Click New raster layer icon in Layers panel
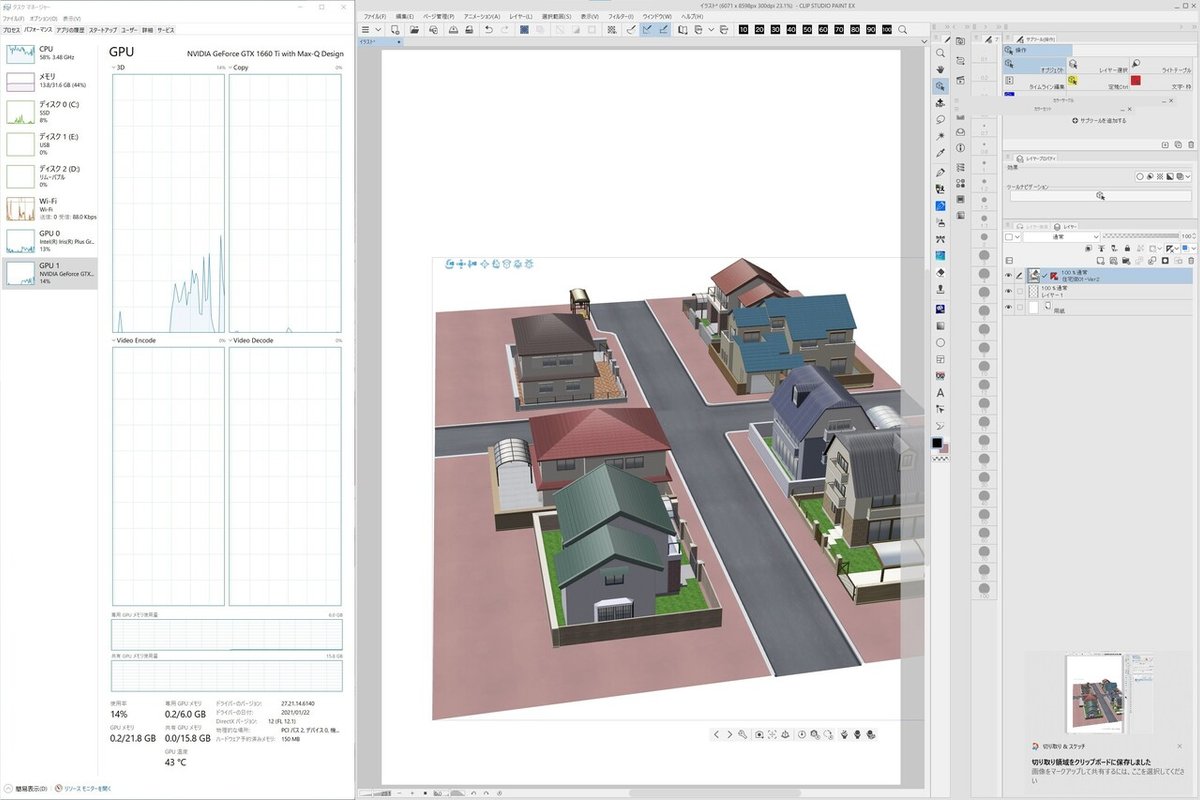The height and width of the screenshot is (800, 1200). coord(1099,260)
